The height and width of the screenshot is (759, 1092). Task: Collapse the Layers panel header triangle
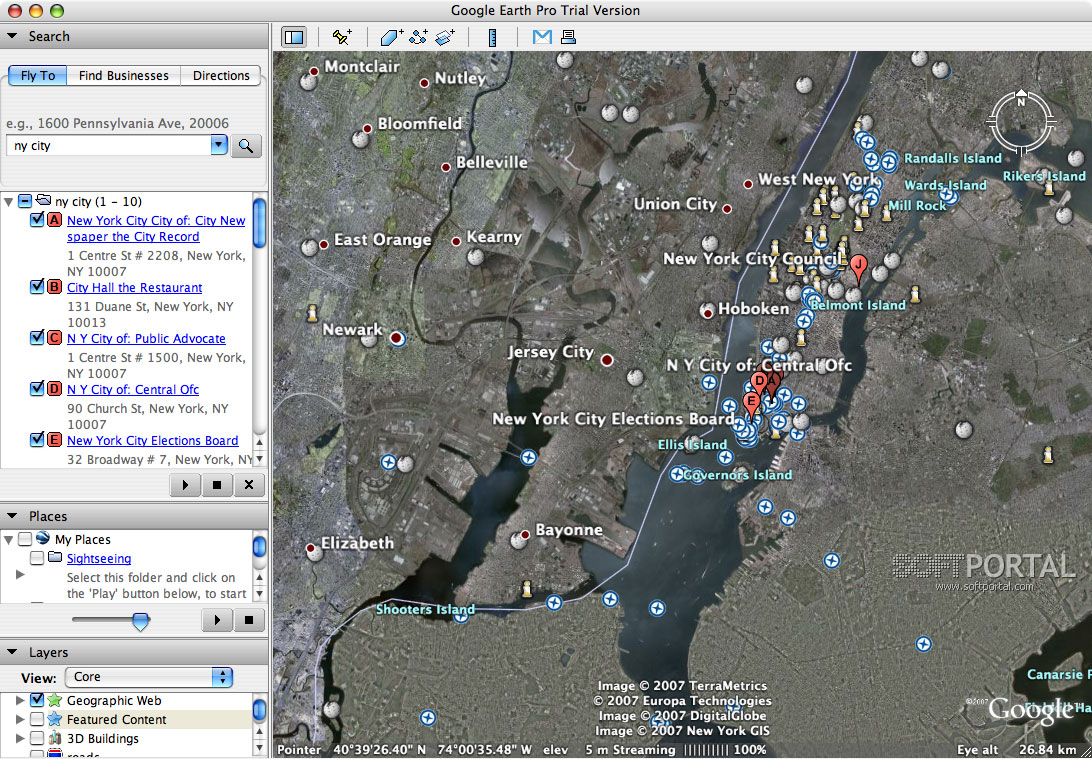pyautogui.click(x=13, y=652)
